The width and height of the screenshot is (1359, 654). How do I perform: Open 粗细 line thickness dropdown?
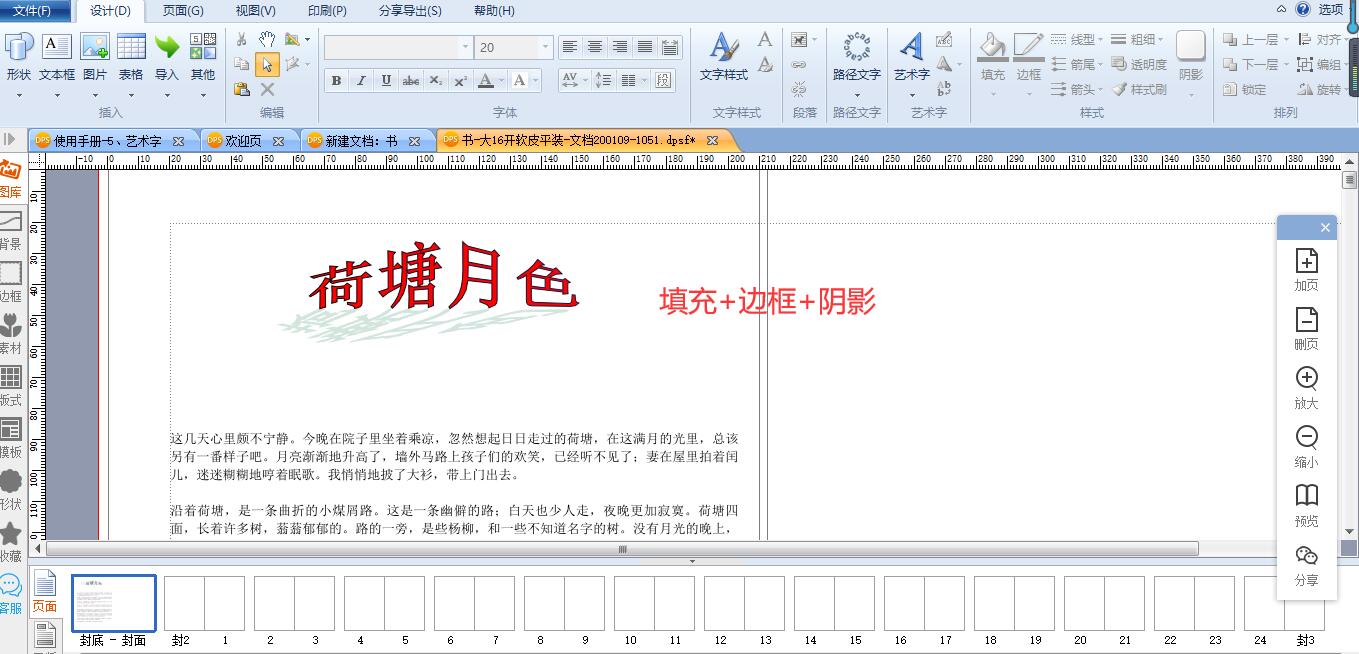coord(1138,39)
